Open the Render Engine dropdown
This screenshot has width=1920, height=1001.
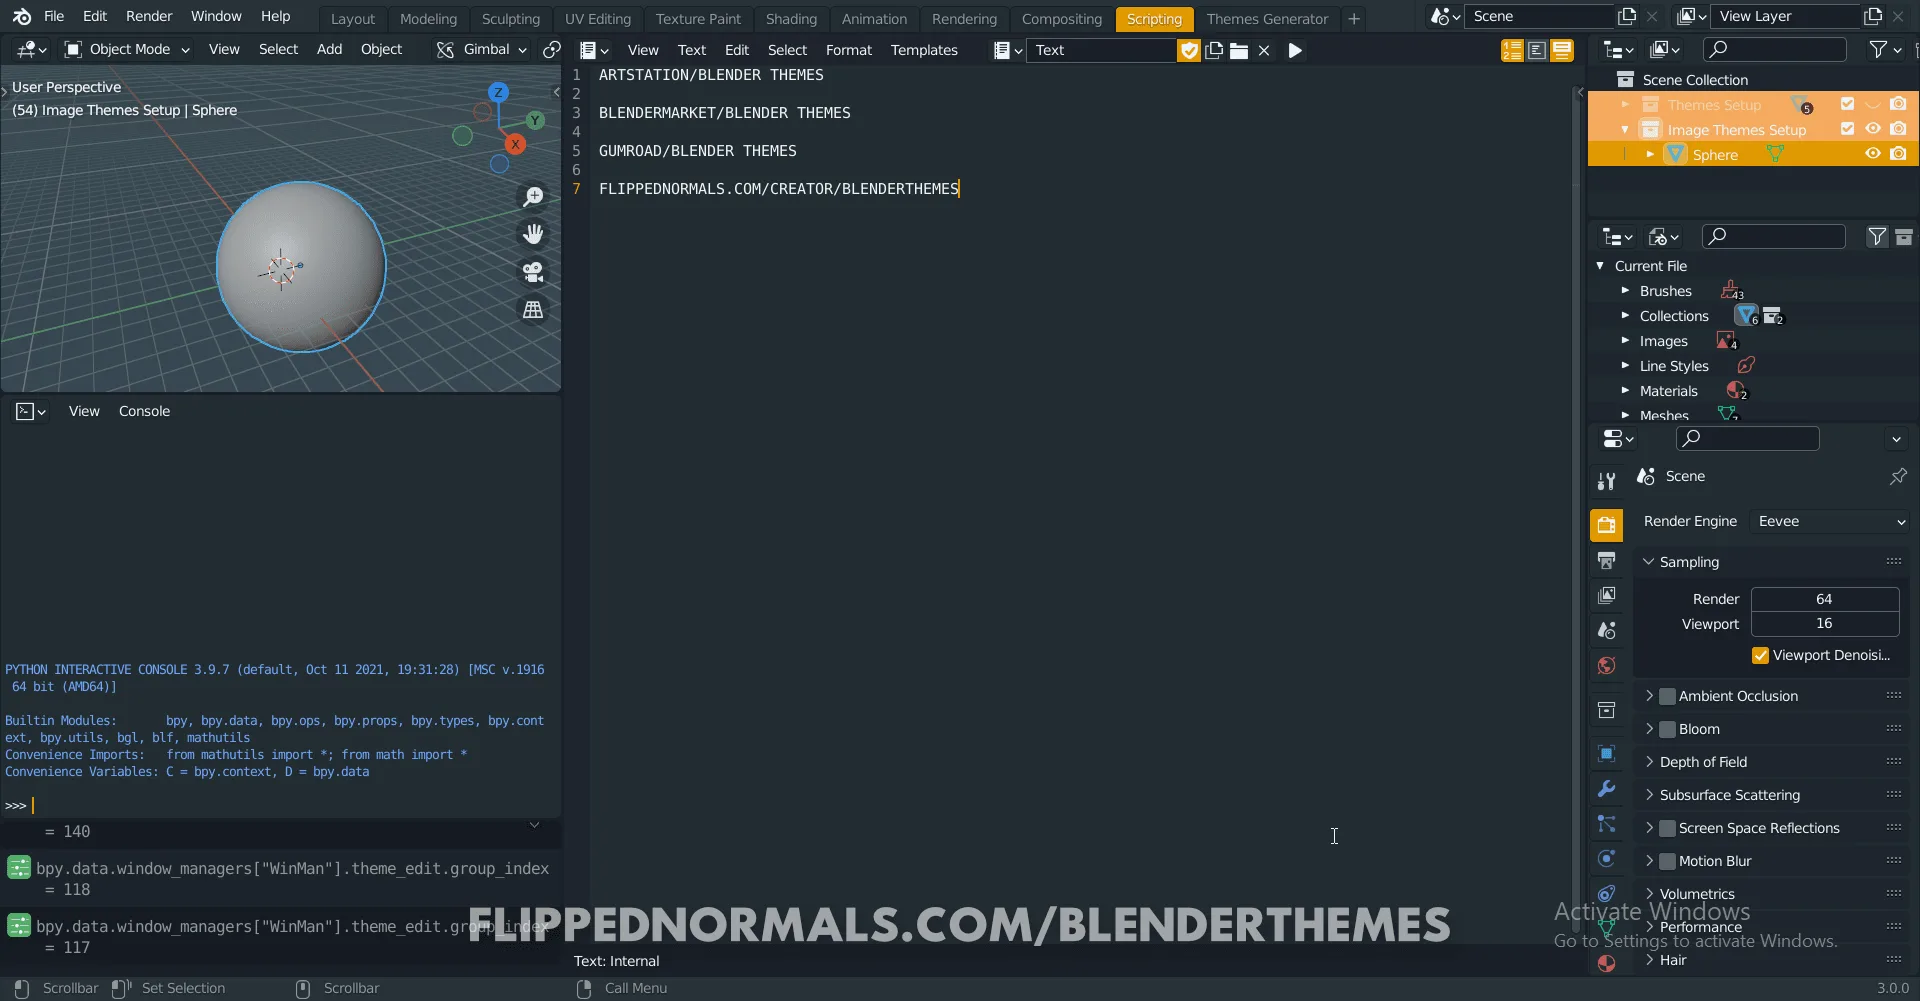point(1830,521)
